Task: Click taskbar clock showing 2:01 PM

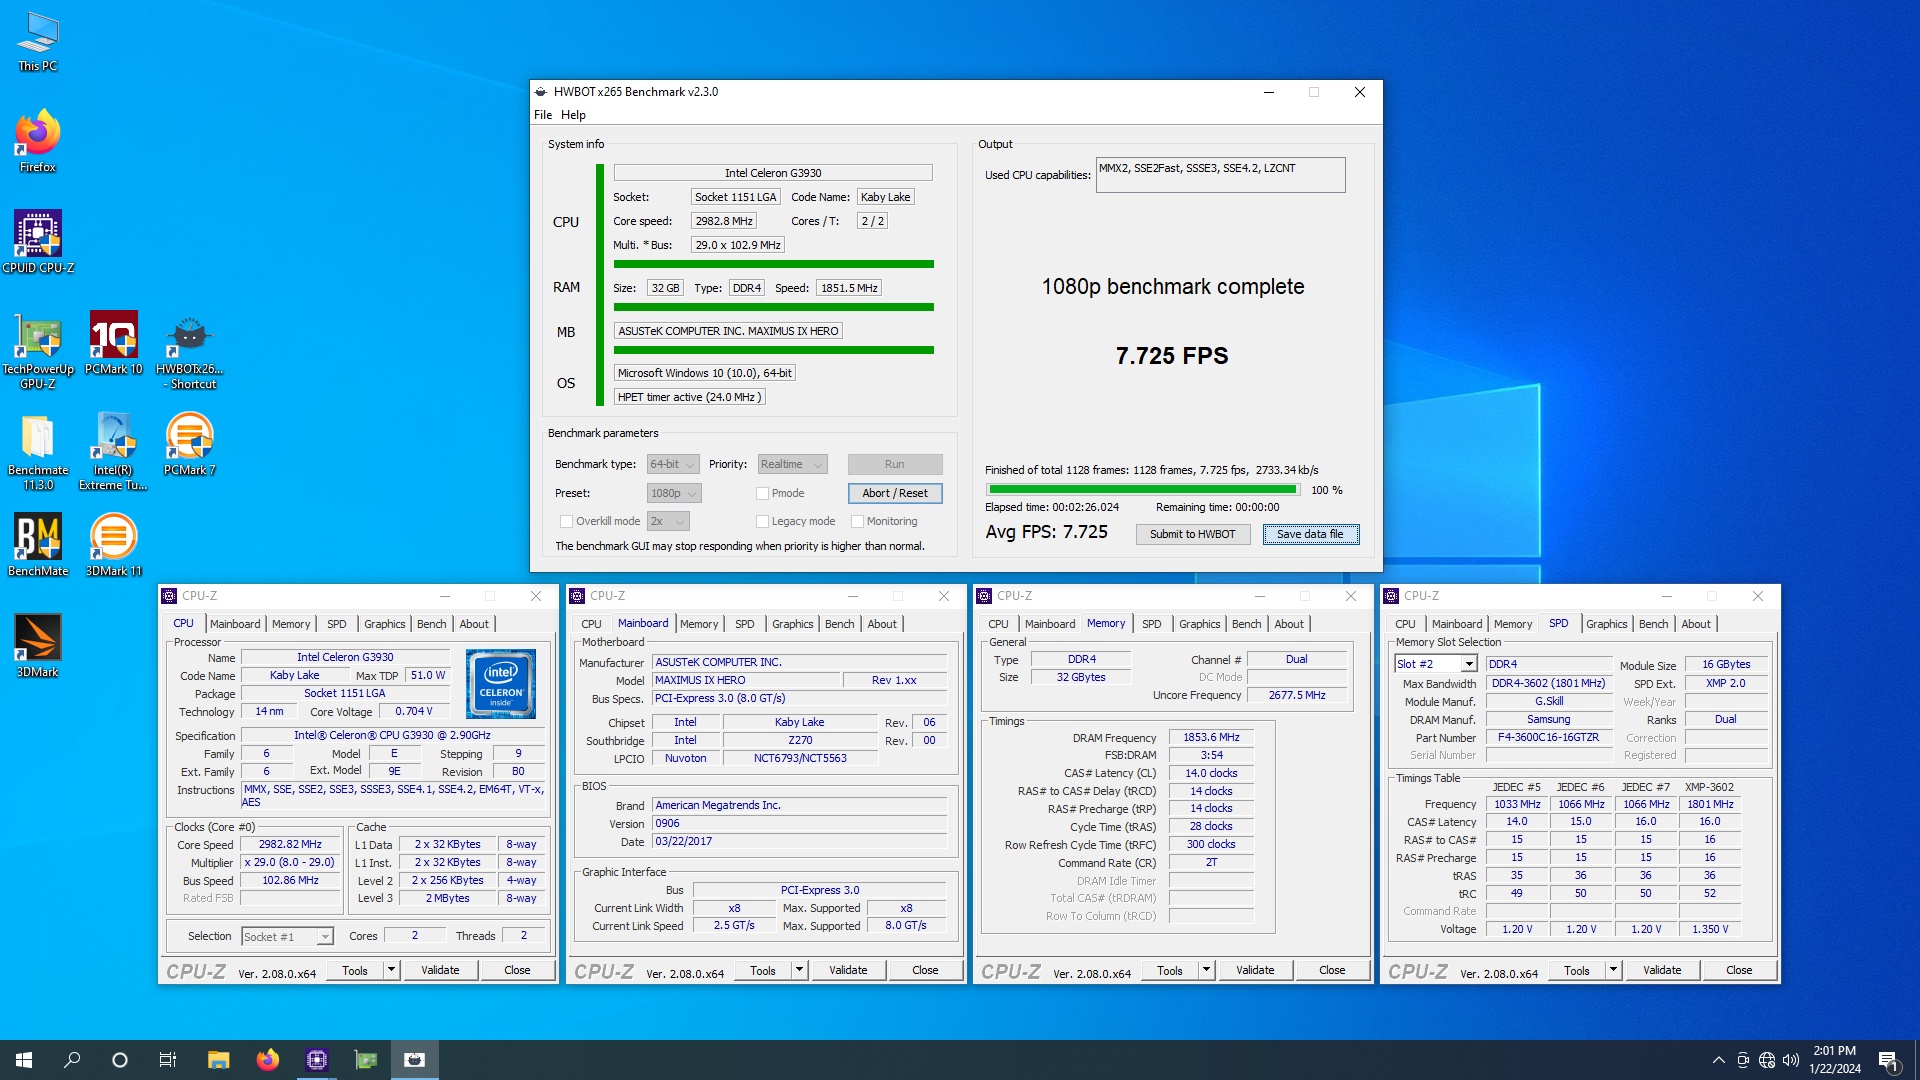Action: 1834,1060
